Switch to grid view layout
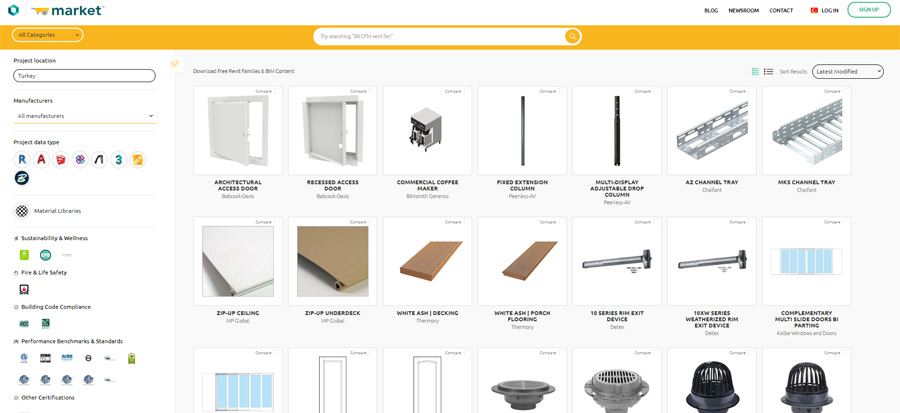This screenshot has width=900, height=413. [755, 72]
